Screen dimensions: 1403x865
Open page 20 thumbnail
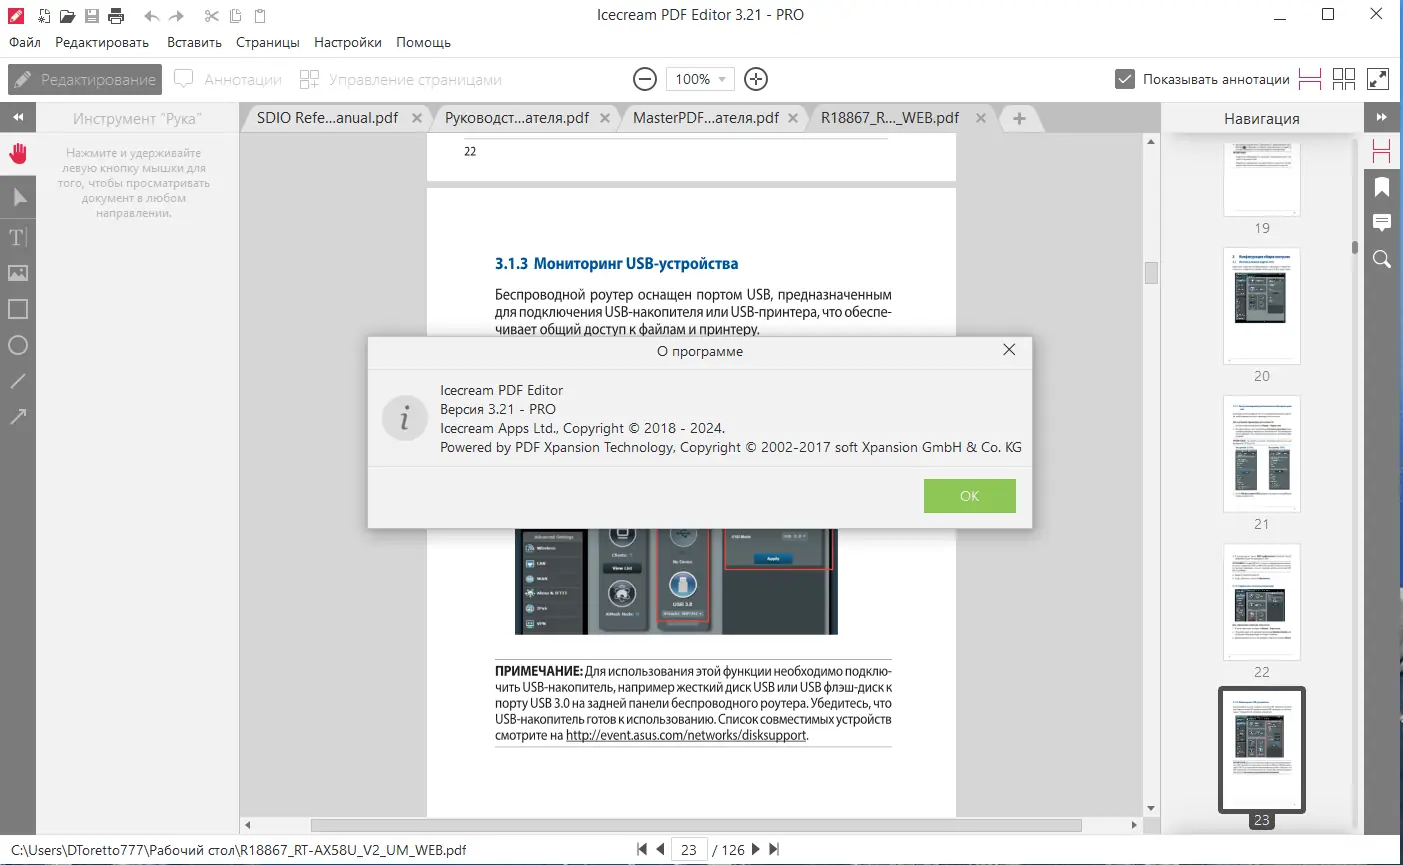click(1262, 306)
